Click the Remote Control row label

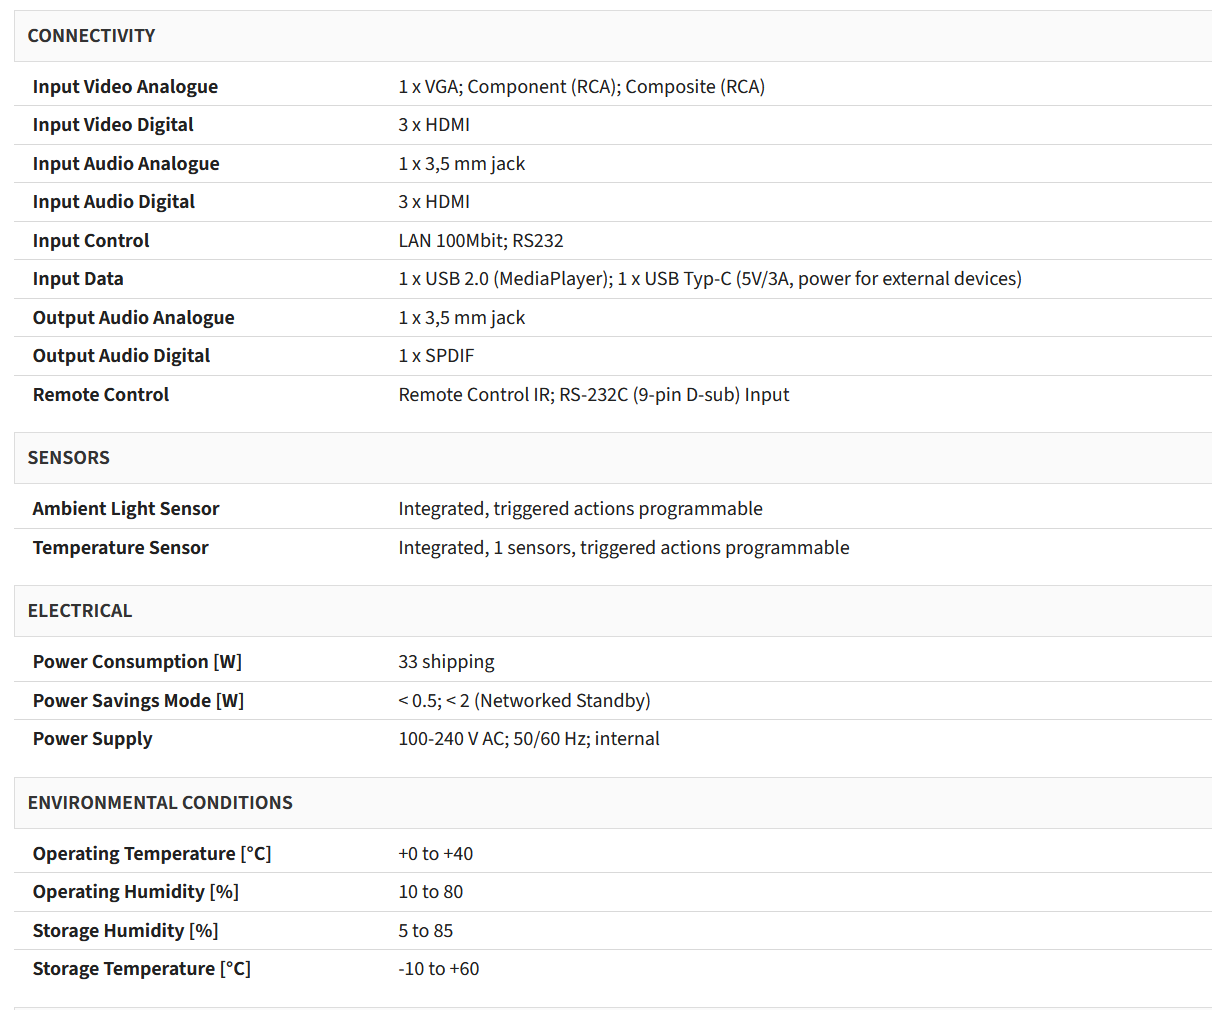pos(101,395)
